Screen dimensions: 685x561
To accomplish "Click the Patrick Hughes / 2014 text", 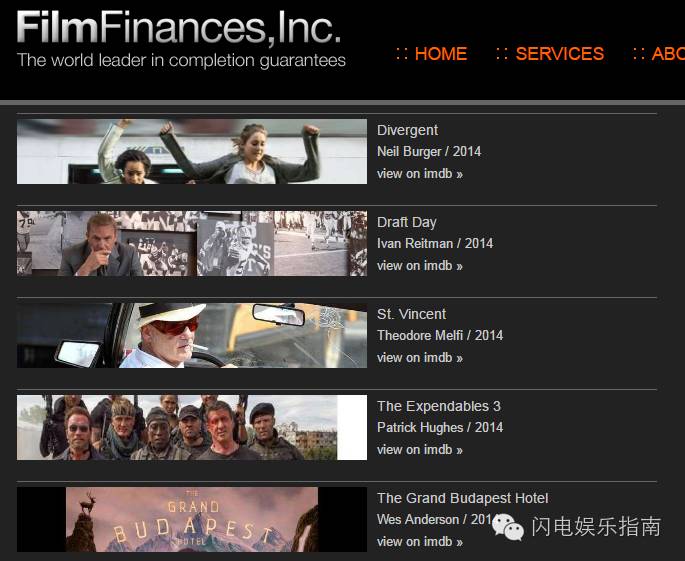I will 440,427.
